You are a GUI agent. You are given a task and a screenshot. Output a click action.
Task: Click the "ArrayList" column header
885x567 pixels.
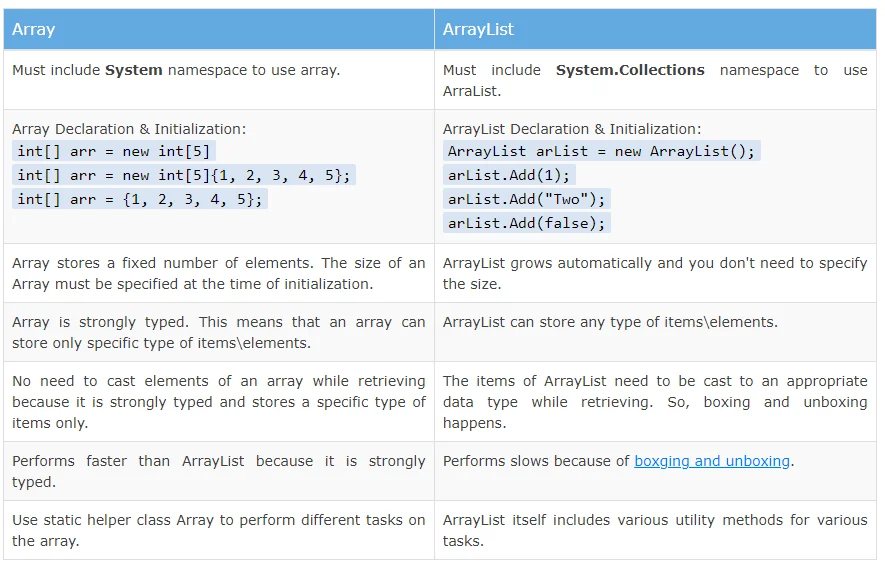coord(478,30)
